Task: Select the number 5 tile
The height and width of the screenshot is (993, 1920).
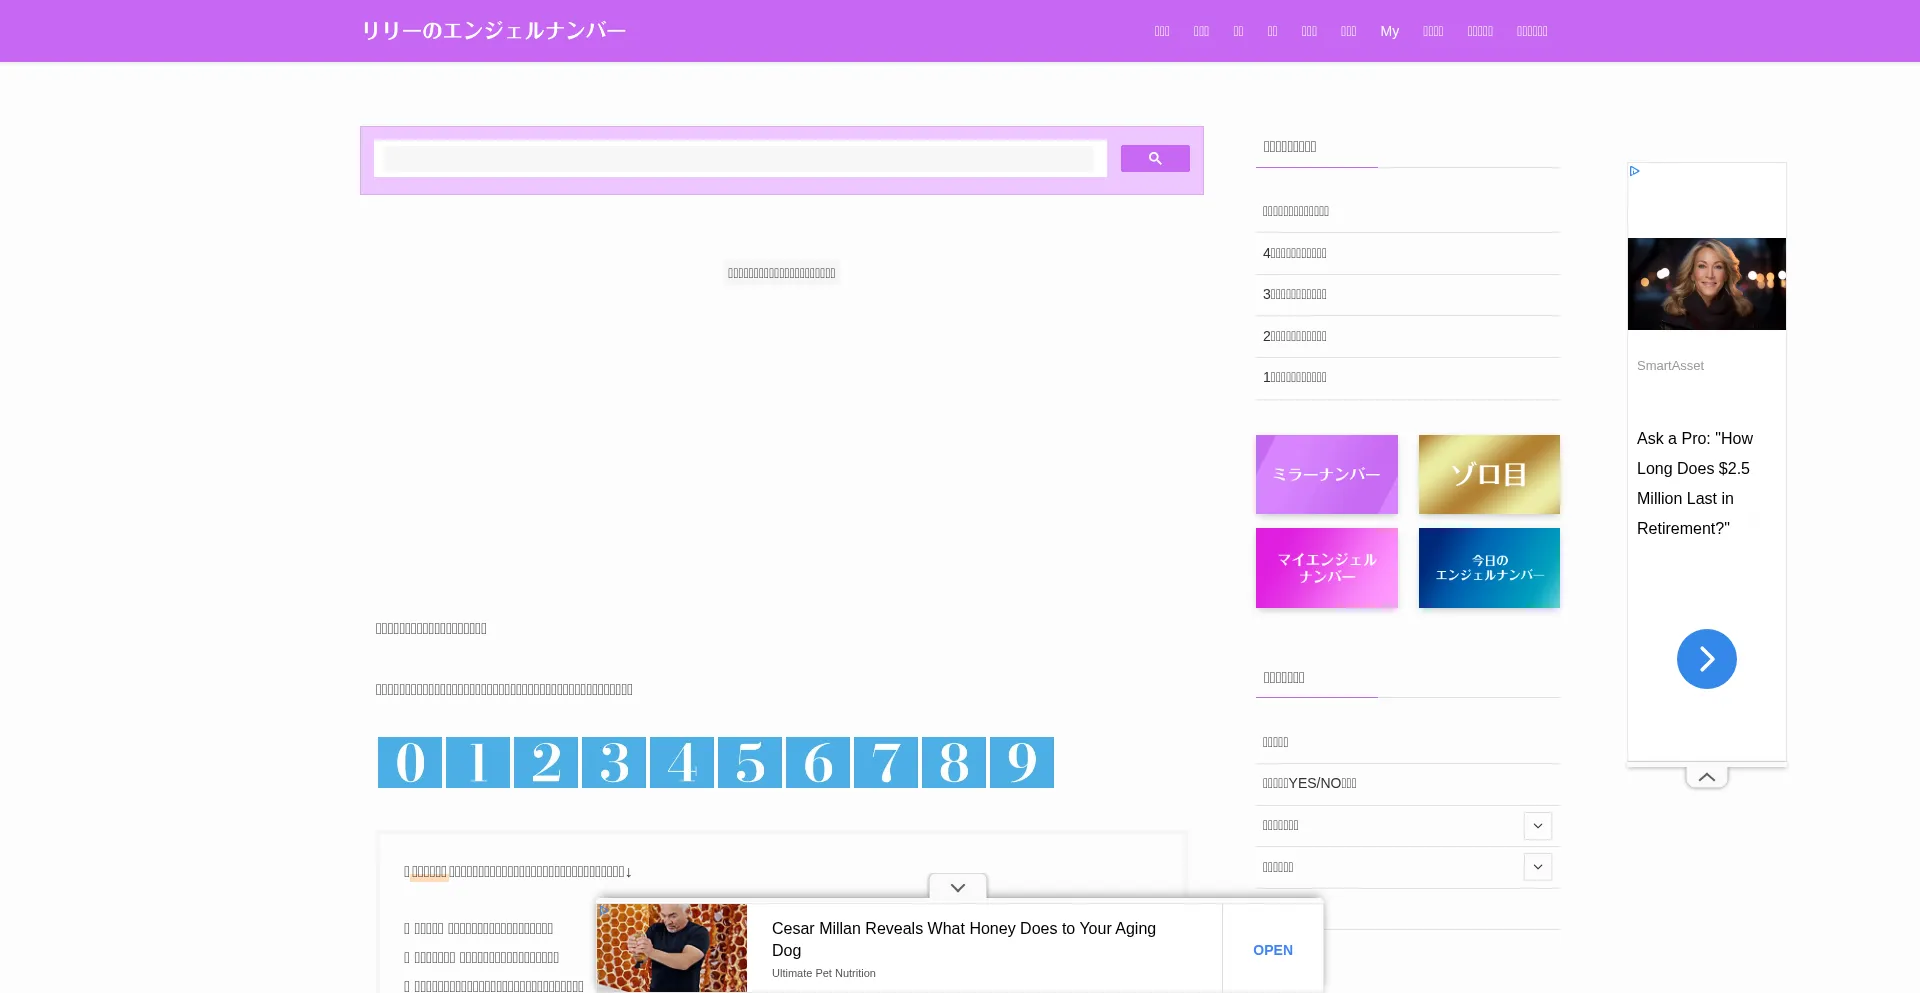Action: 749,762
